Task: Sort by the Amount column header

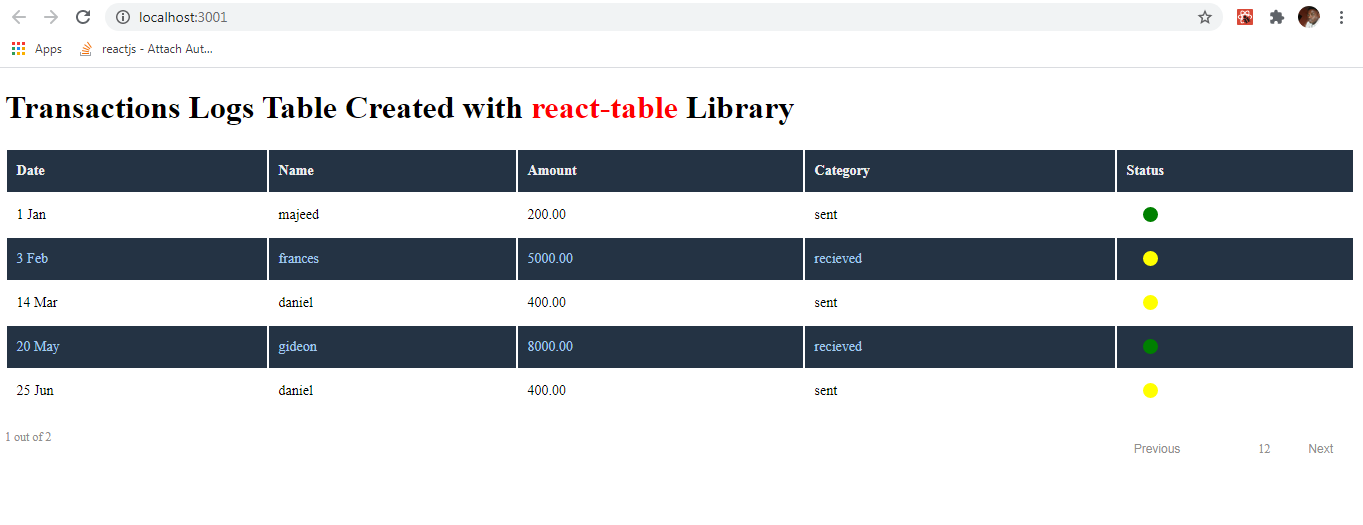Action: (x=660, y=171)
